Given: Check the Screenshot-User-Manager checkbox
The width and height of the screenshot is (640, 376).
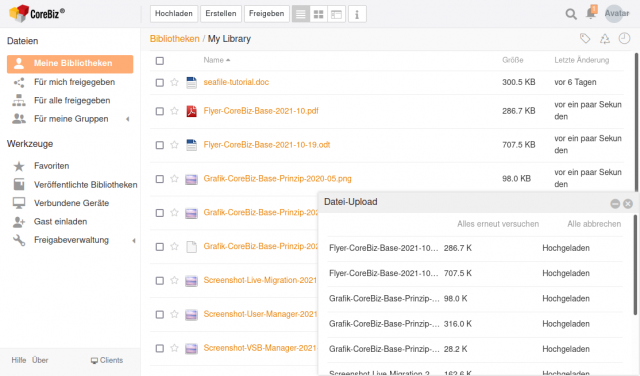Looking at the screenshot, I should coord(160,315).
